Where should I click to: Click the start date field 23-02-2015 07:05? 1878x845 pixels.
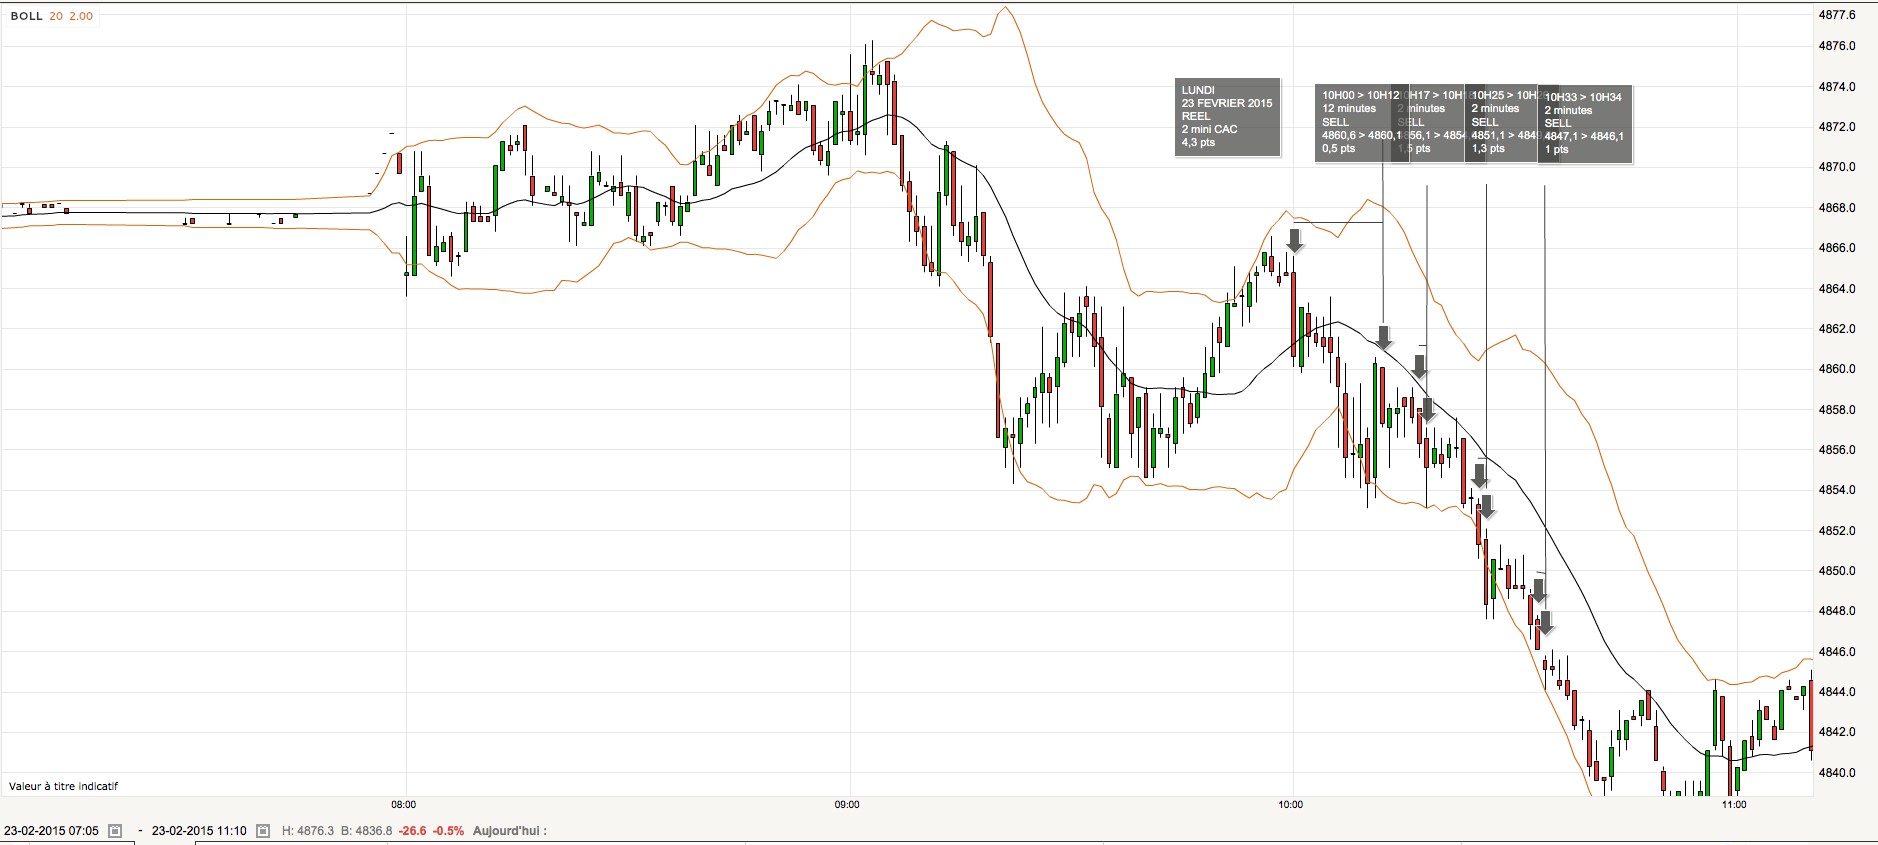coord(52,831)
